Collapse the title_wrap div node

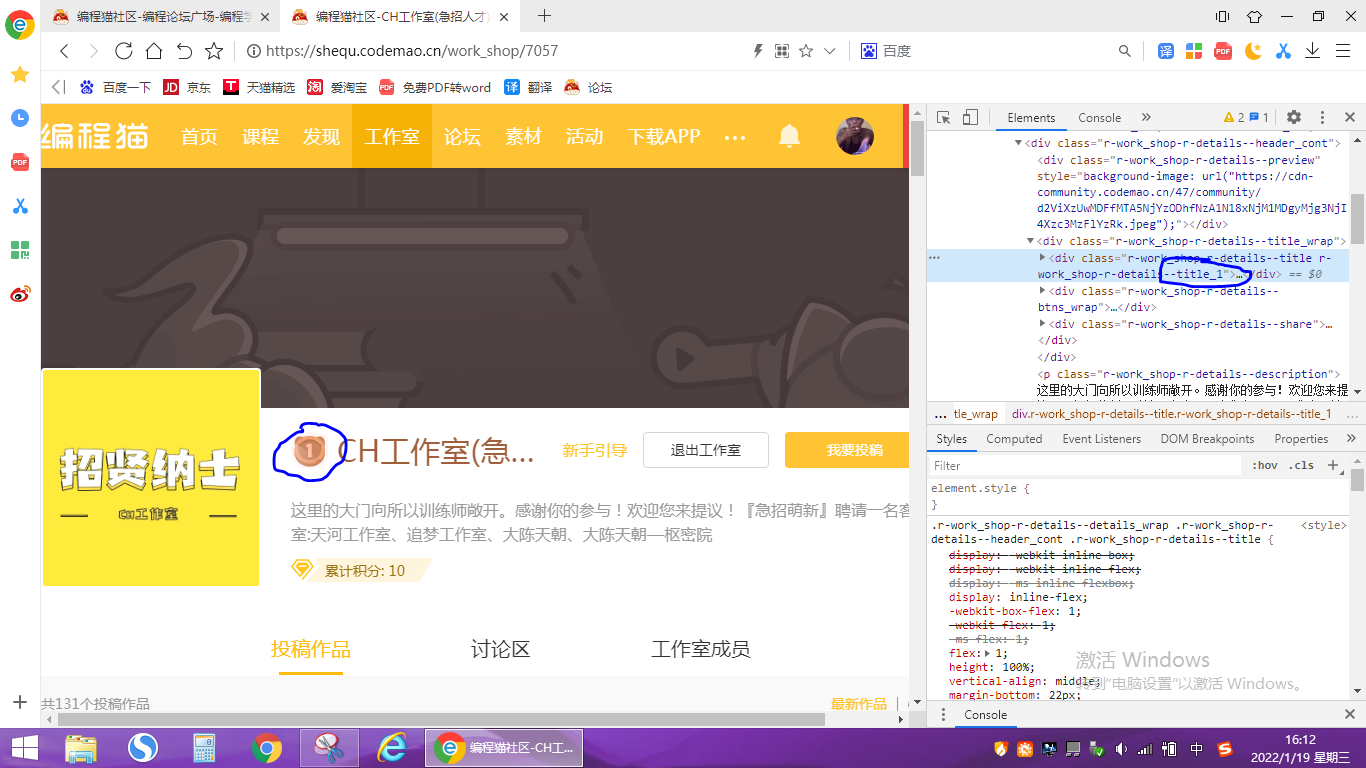[x=1031, y=241]
